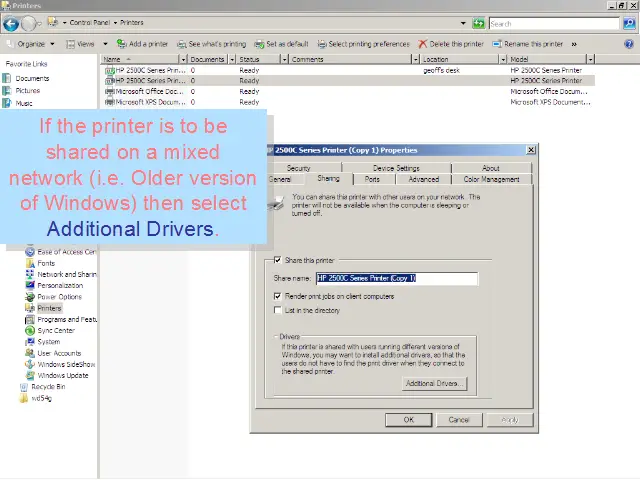Switch to the Security tab
The image size is (640, 480).
(x=304, y=168)
